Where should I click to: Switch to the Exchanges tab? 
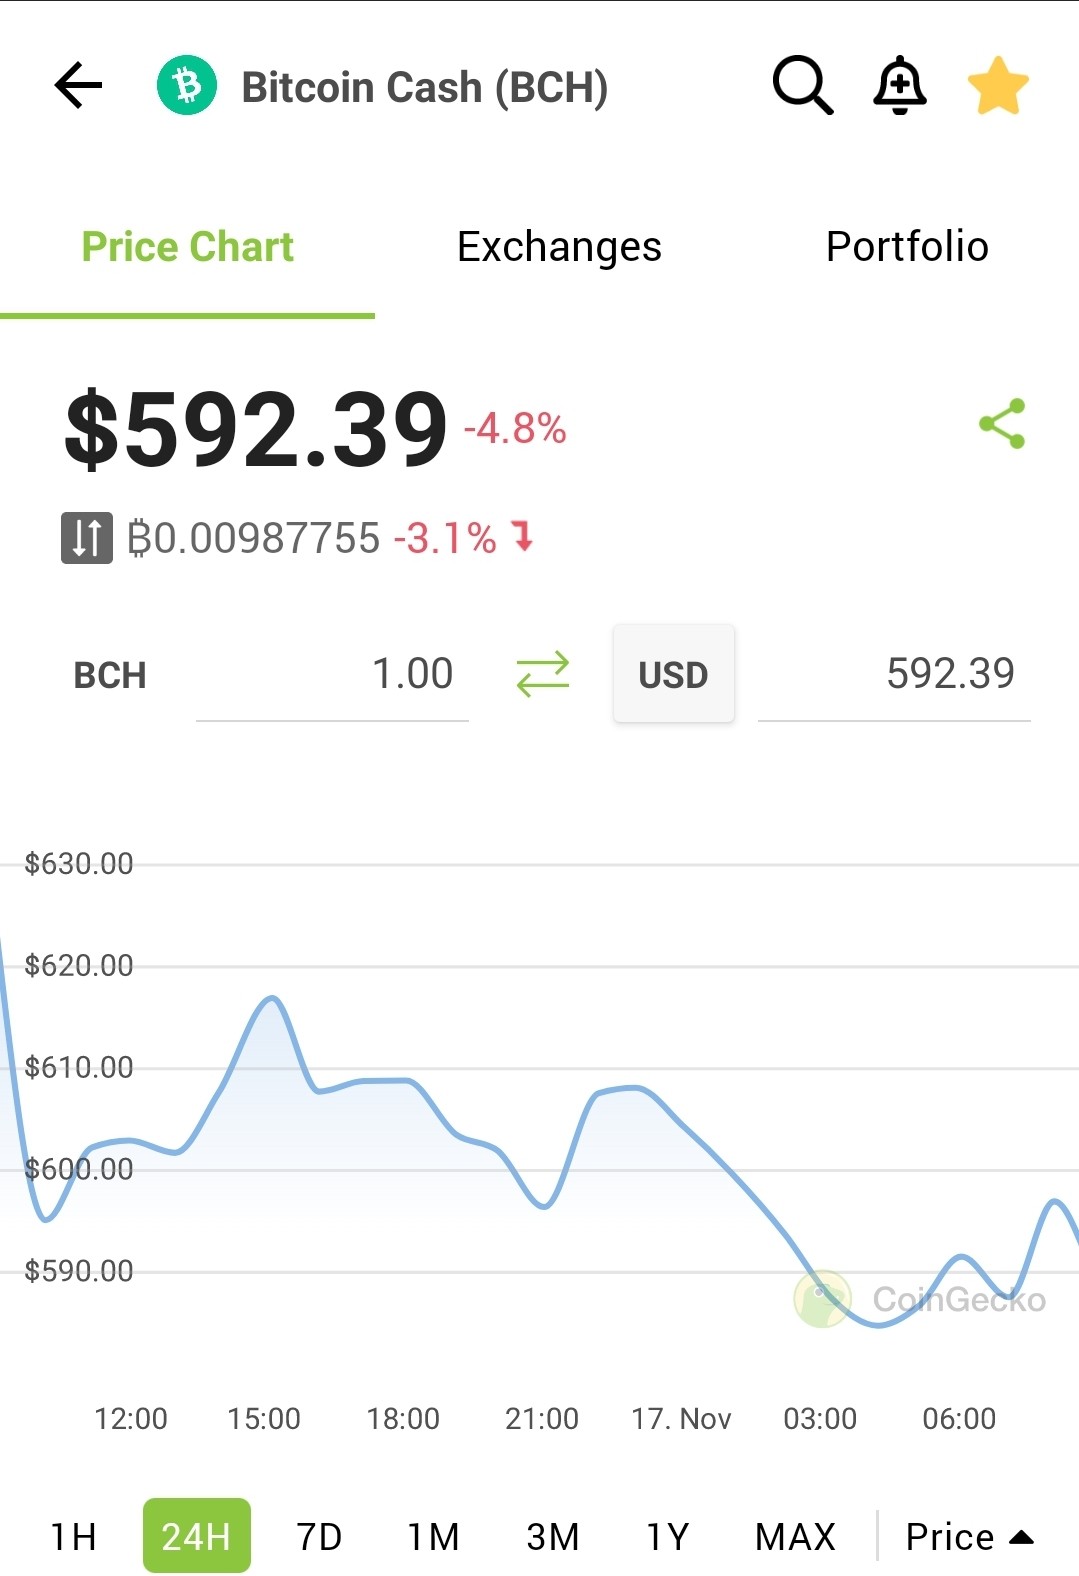[559, 247]
